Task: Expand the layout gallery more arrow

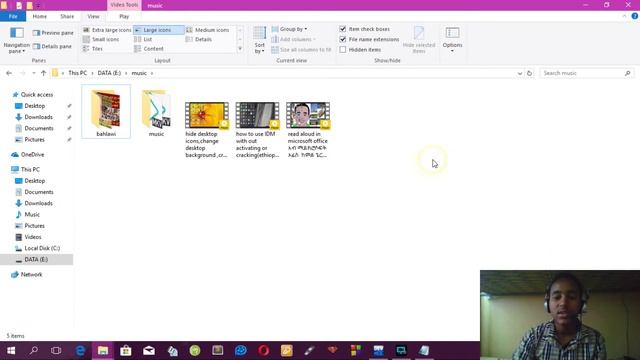Action: click(240, 49)
